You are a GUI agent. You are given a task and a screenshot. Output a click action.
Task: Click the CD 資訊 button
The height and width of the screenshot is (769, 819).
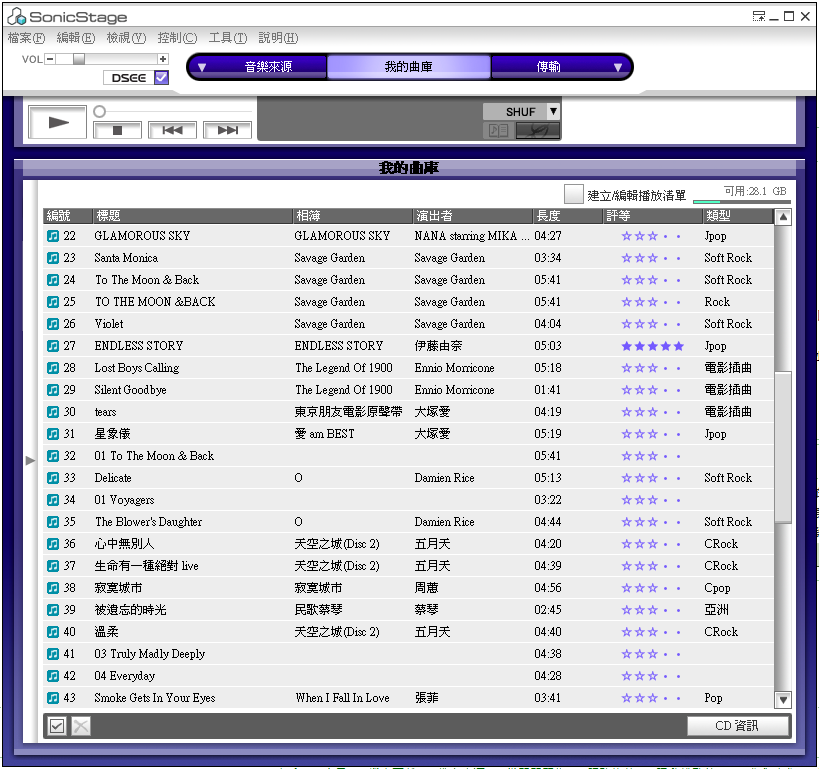pyautogui.click(x=737, y=726)
